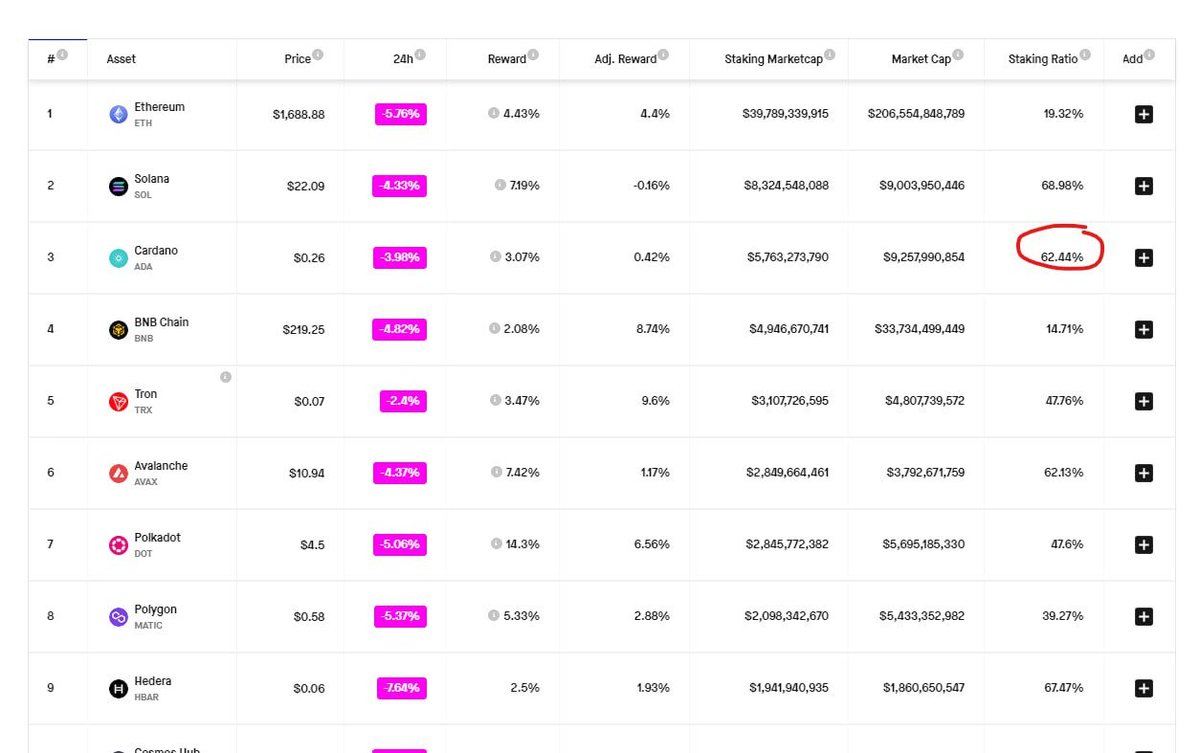Screen dimensions: 1200x753
Task: Open info icon beside Polkadot reward 14.3%
Action: coord(496,544)
